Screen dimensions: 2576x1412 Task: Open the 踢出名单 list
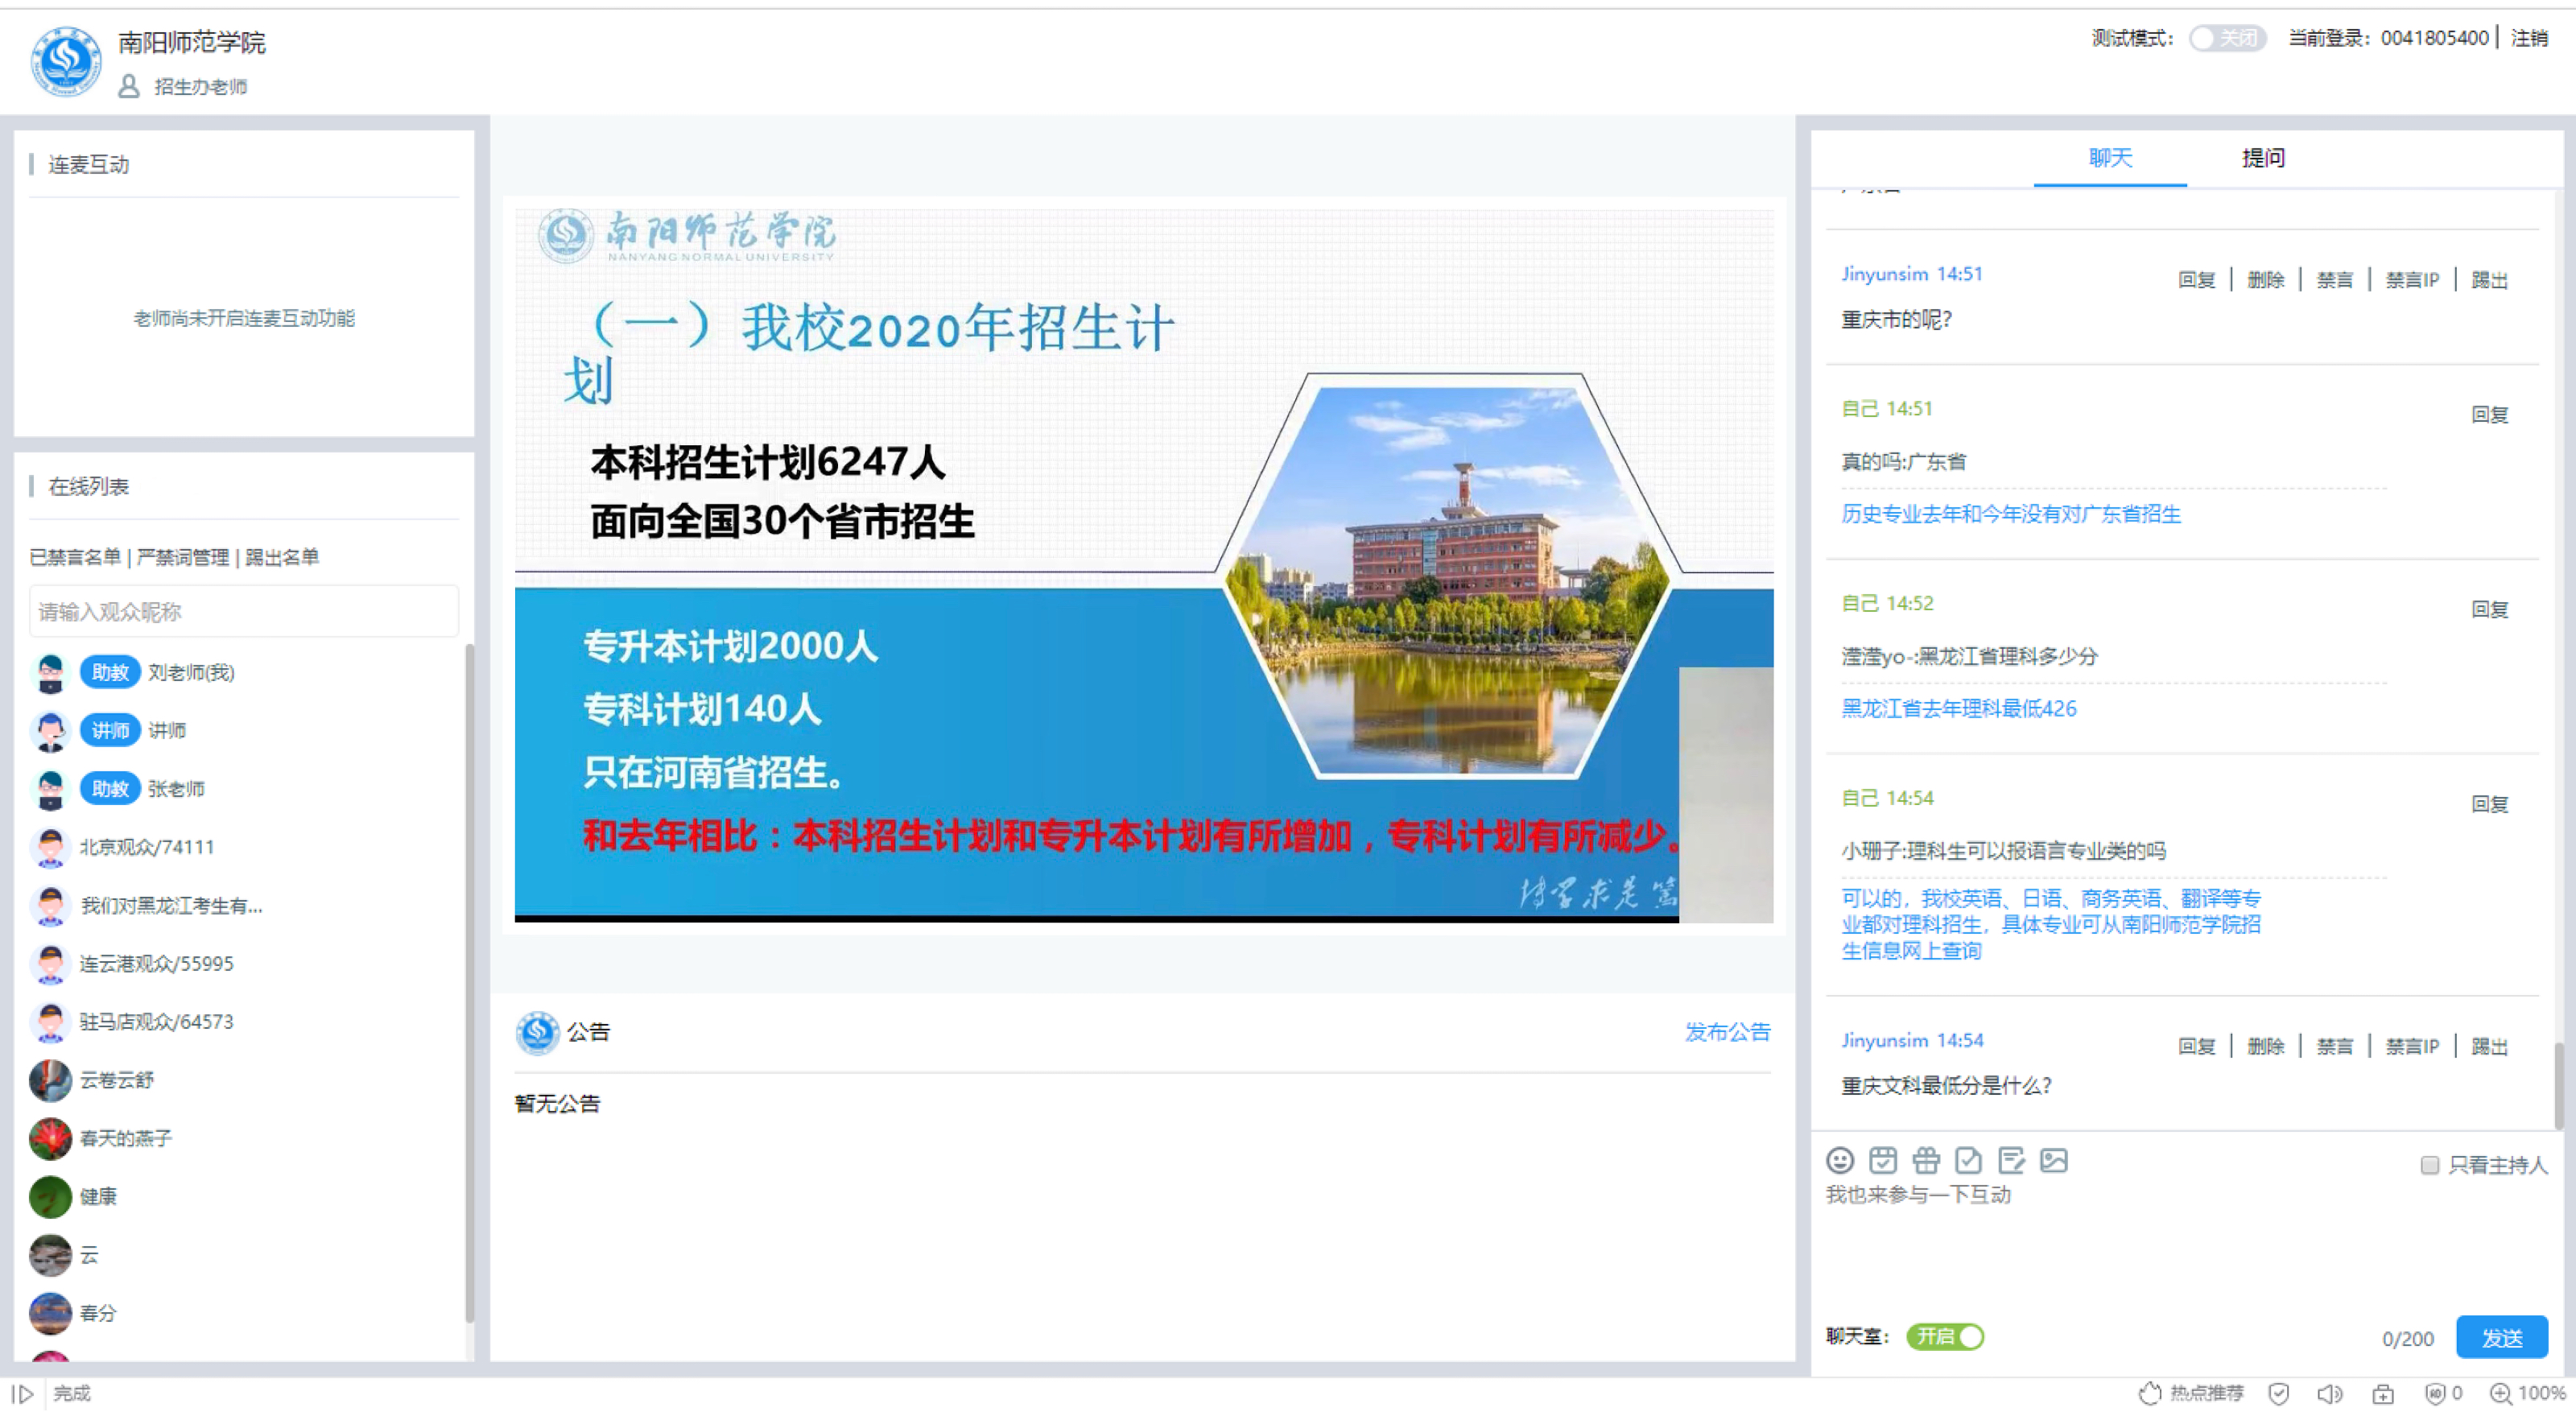click(282, 557)
